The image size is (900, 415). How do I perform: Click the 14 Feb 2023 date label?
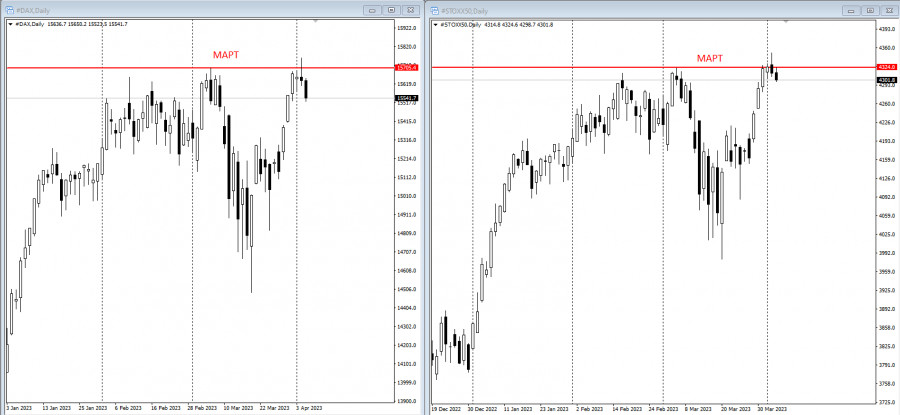pos(626,409)
